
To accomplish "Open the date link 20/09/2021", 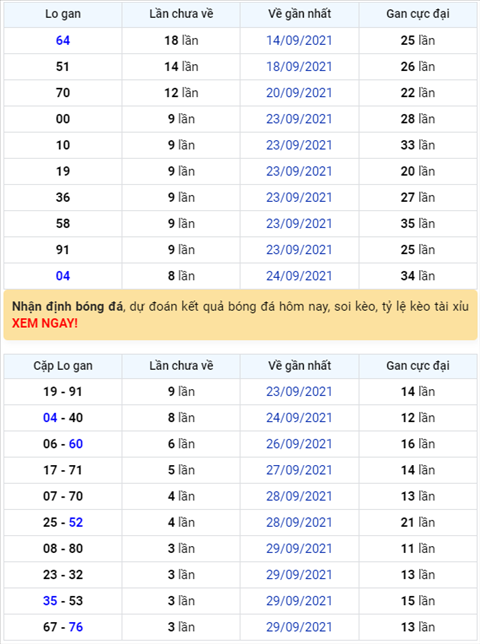I will click(x=299, y=93).
